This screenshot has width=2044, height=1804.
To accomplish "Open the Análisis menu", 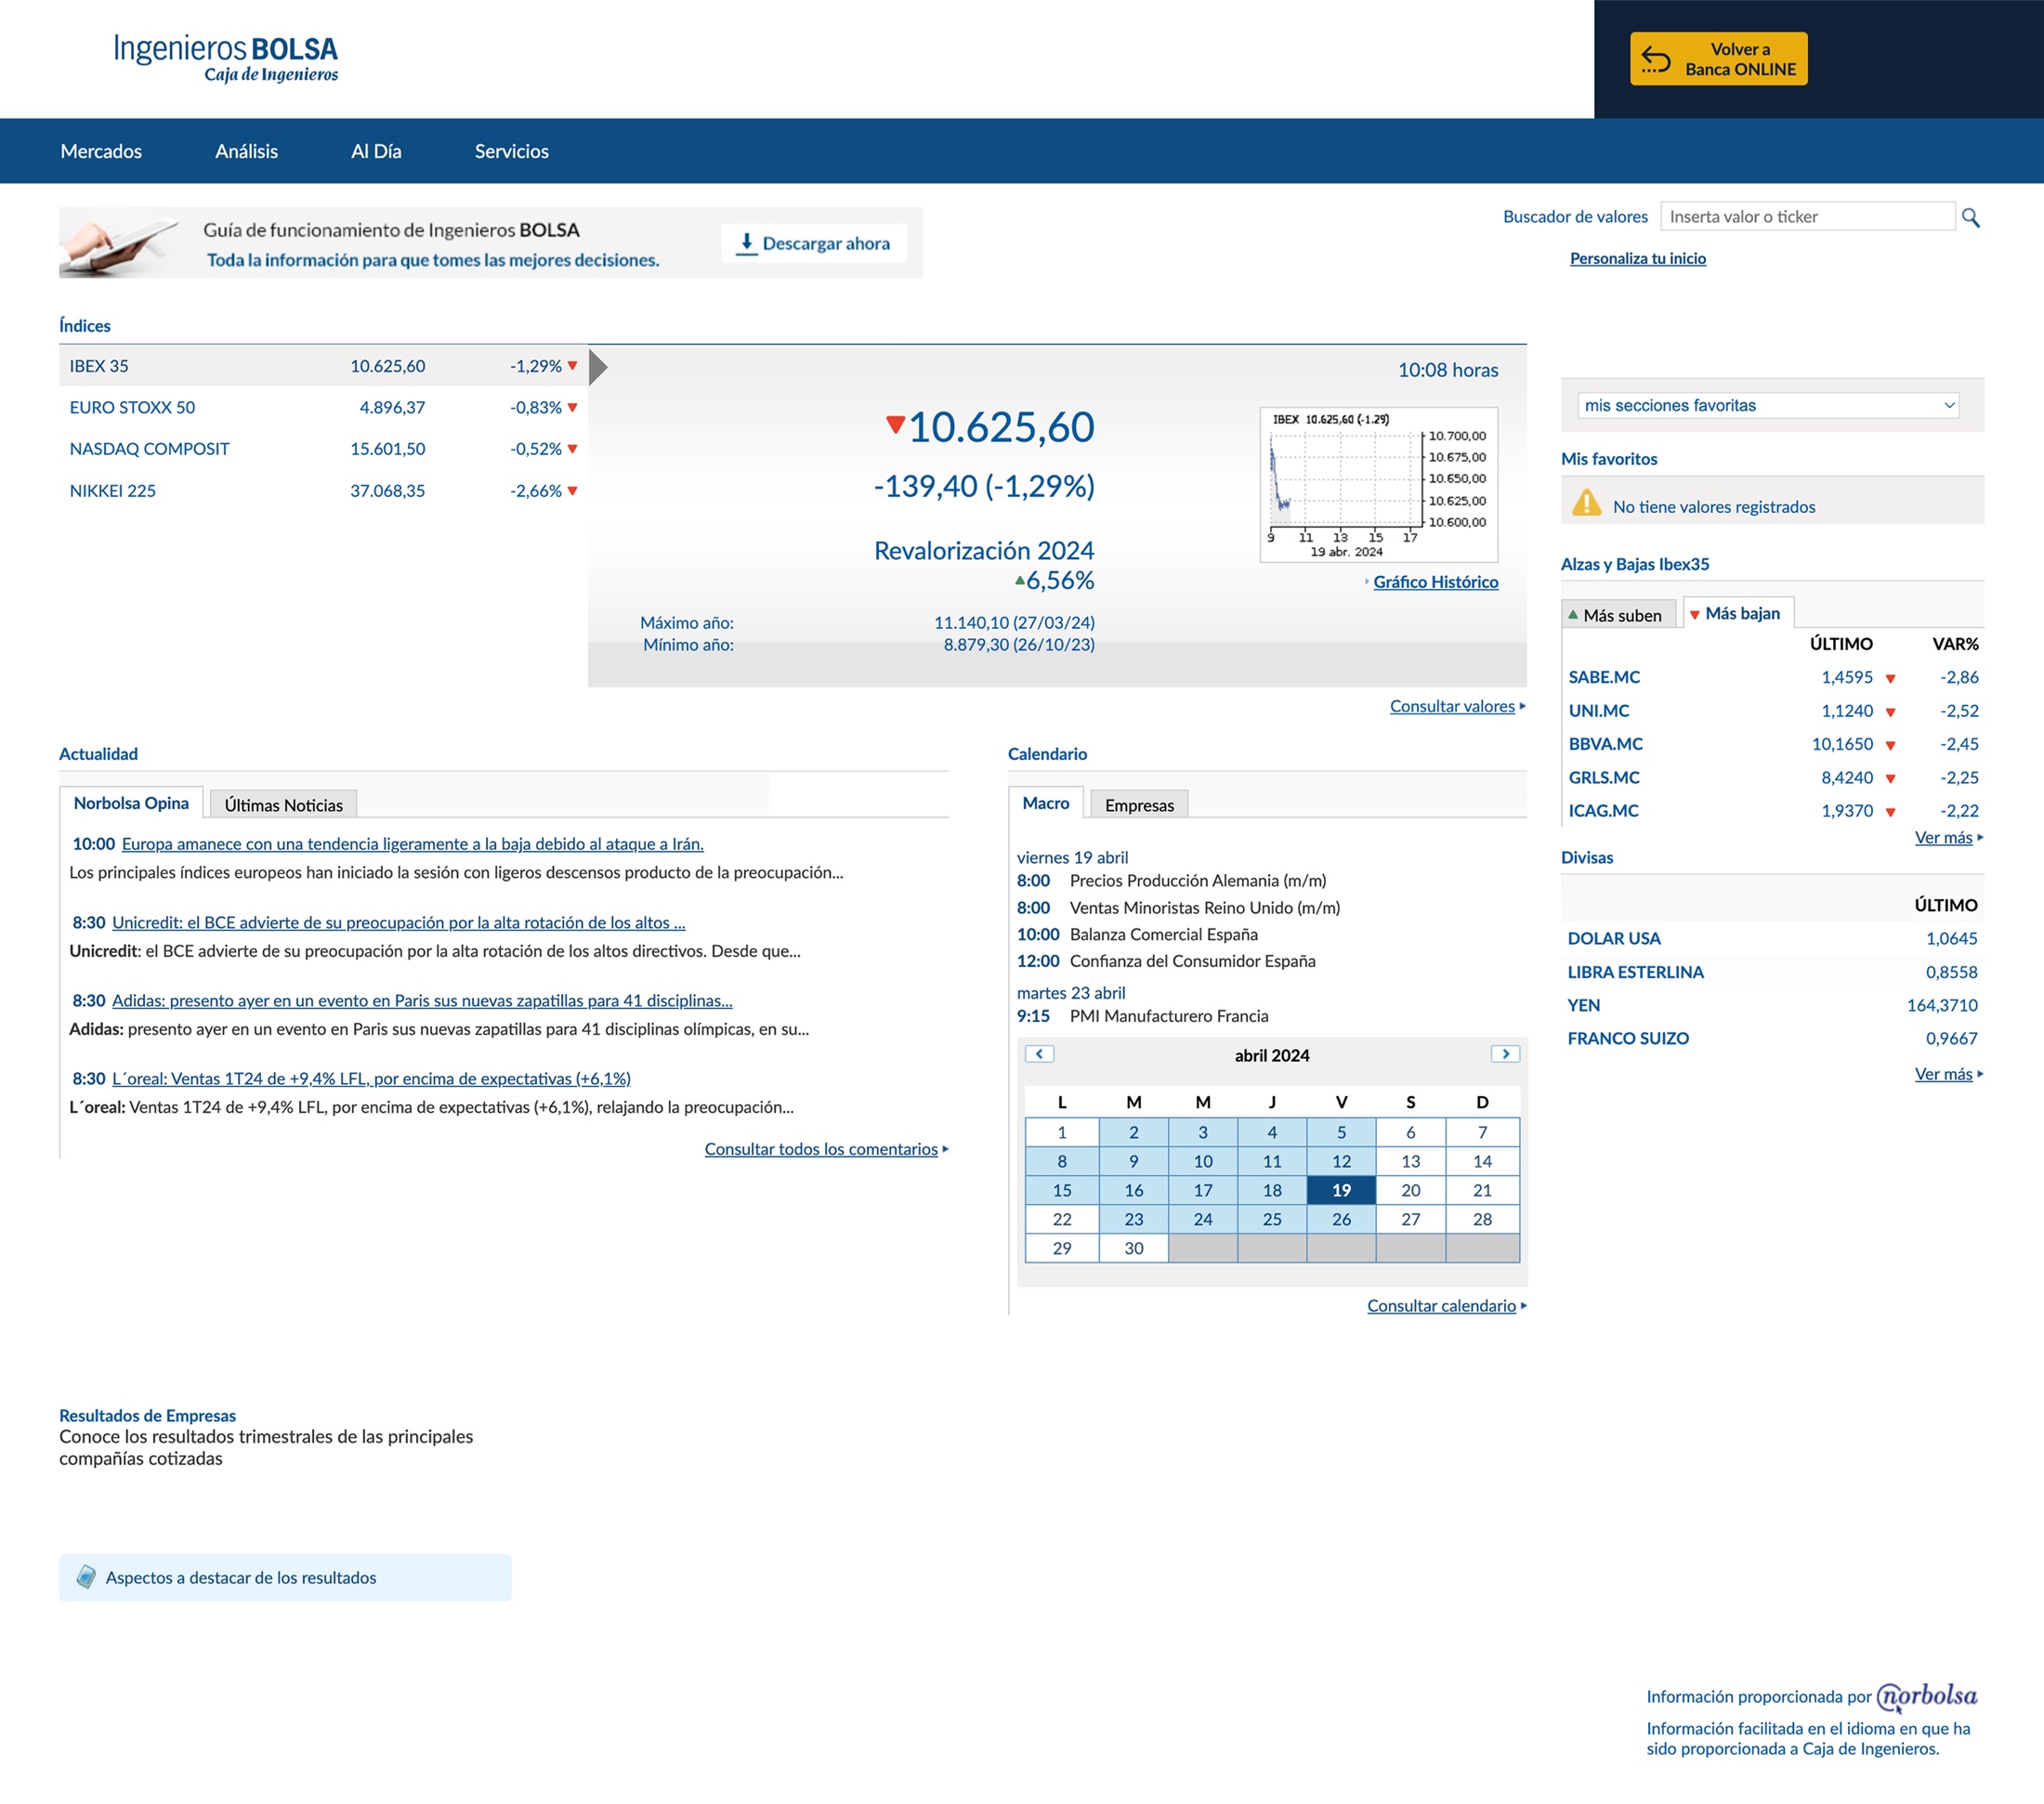I will pos(246,151).
